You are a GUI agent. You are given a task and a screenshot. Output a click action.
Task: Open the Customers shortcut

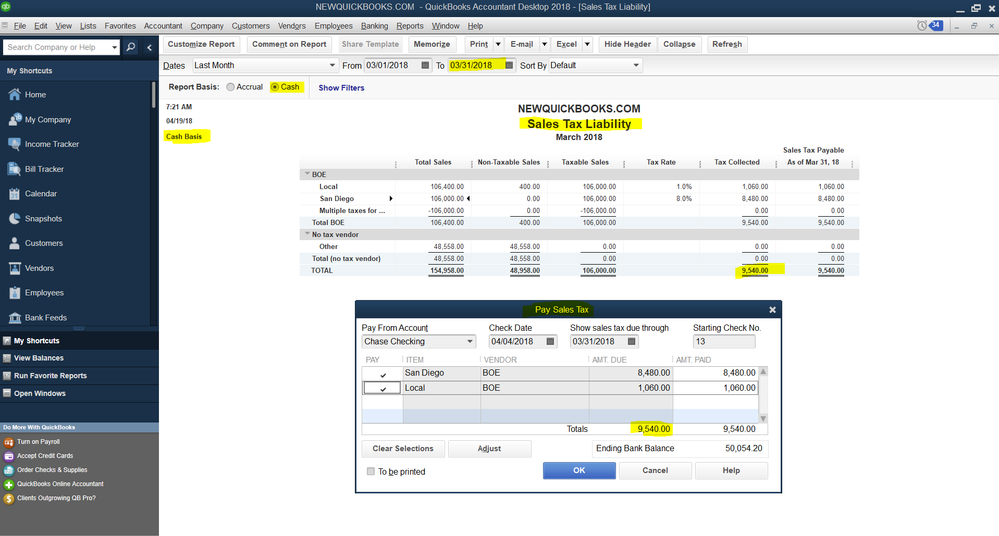pyautogui.click(x=43, y=243)
